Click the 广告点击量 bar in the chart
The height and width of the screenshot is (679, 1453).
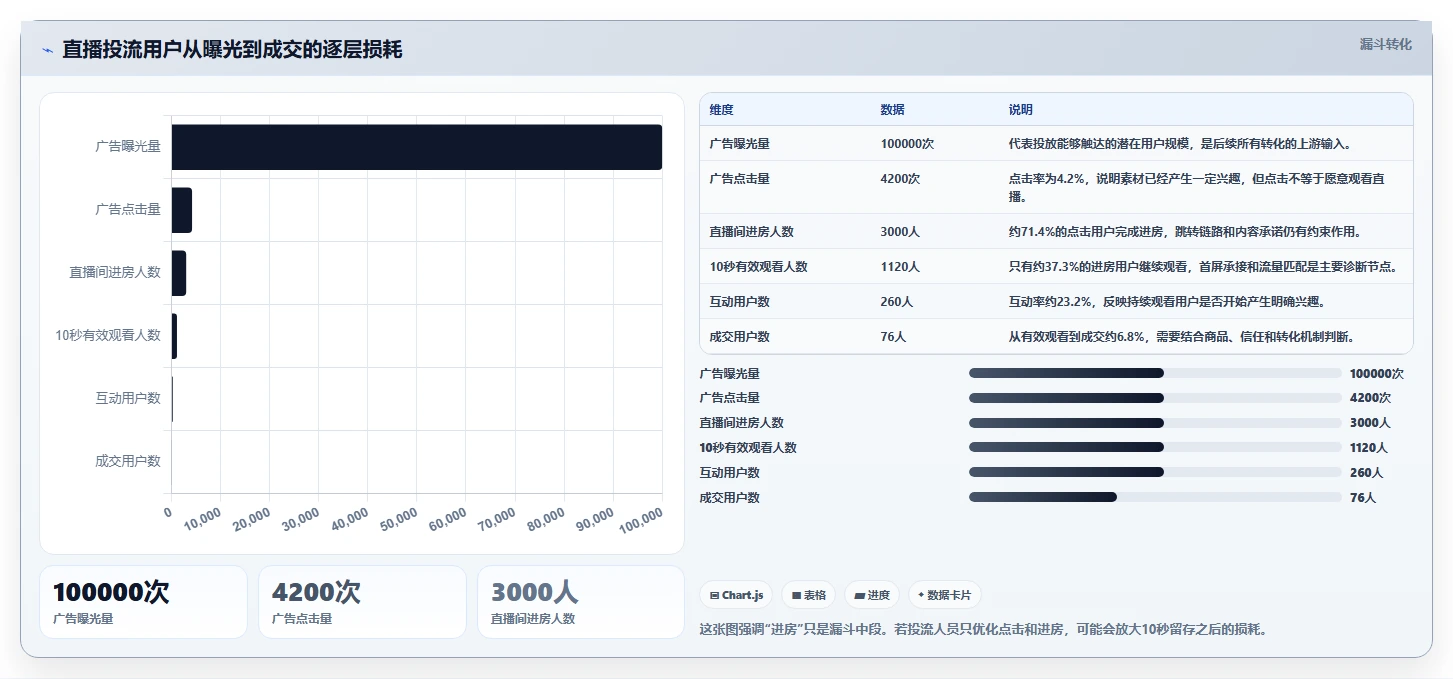182,210
